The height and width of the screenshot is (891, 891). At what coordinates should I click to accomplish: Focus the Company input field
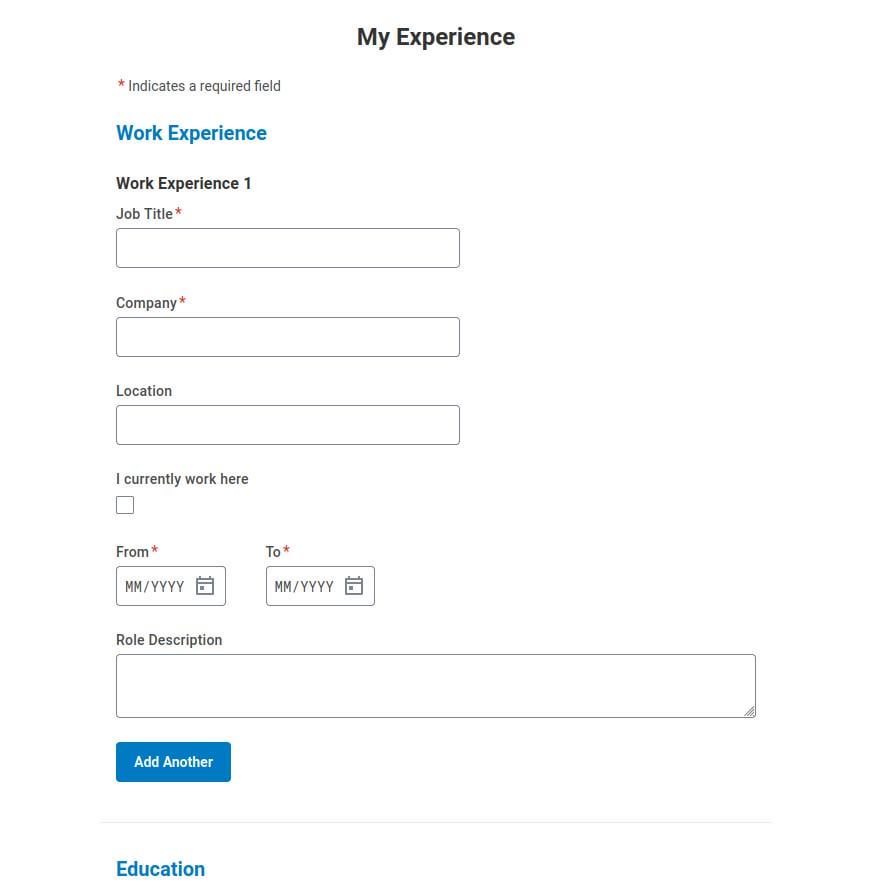pos(288,337)
